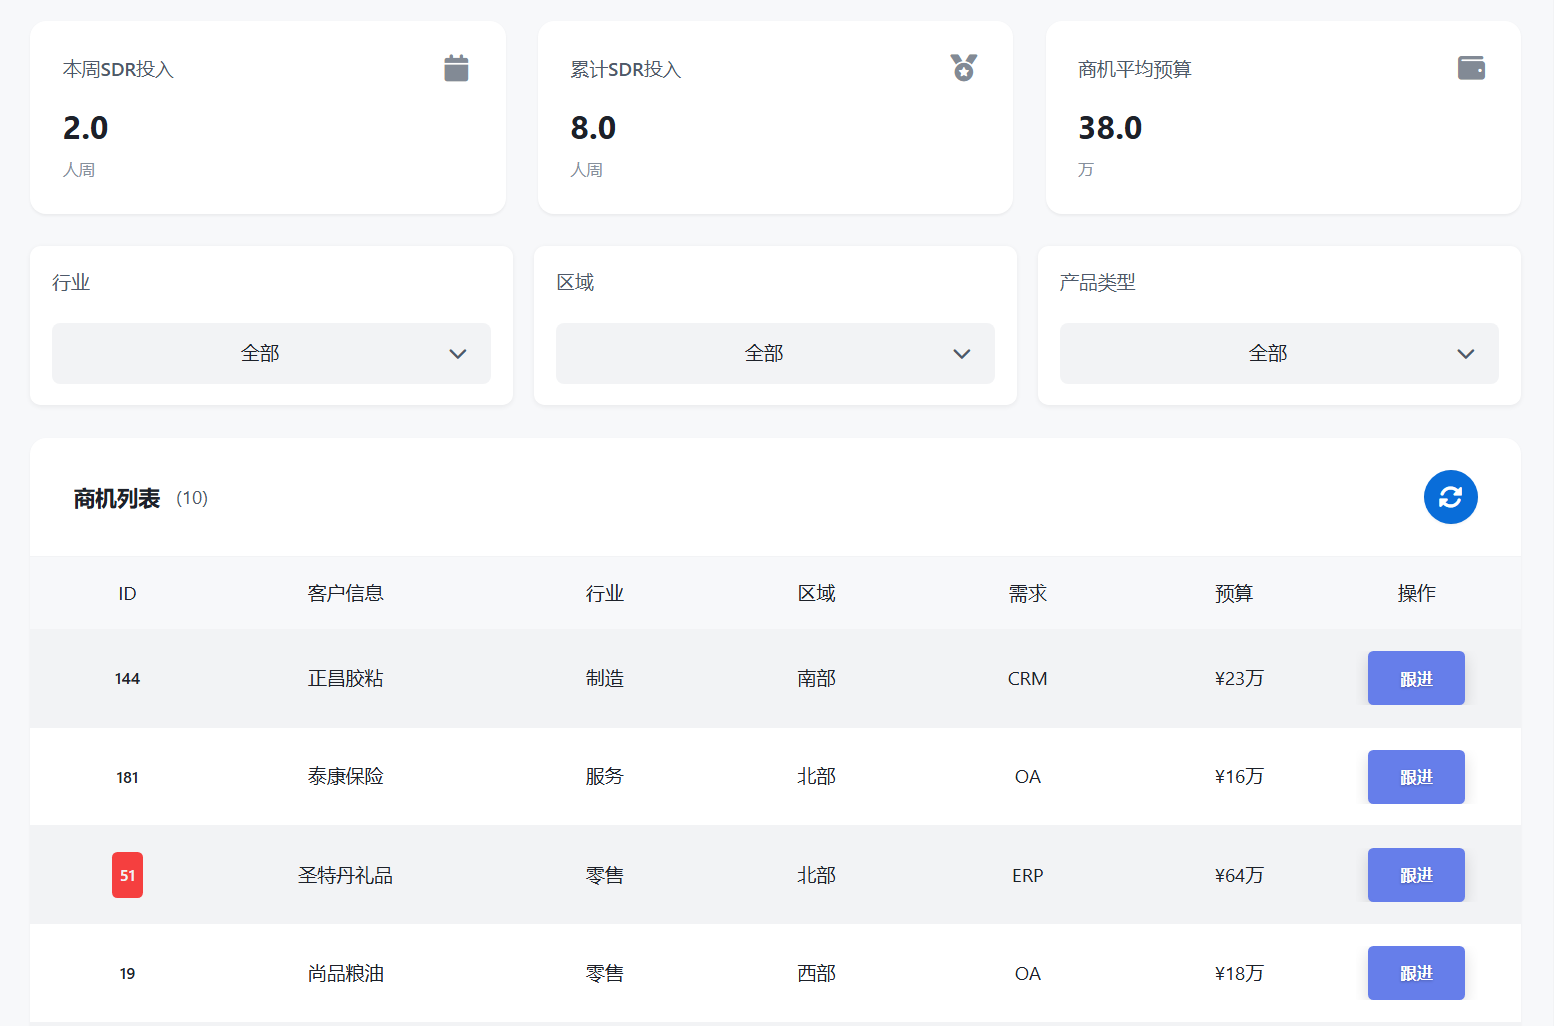Click the (10) count next to 商机列表

click(x=193, y=497)
